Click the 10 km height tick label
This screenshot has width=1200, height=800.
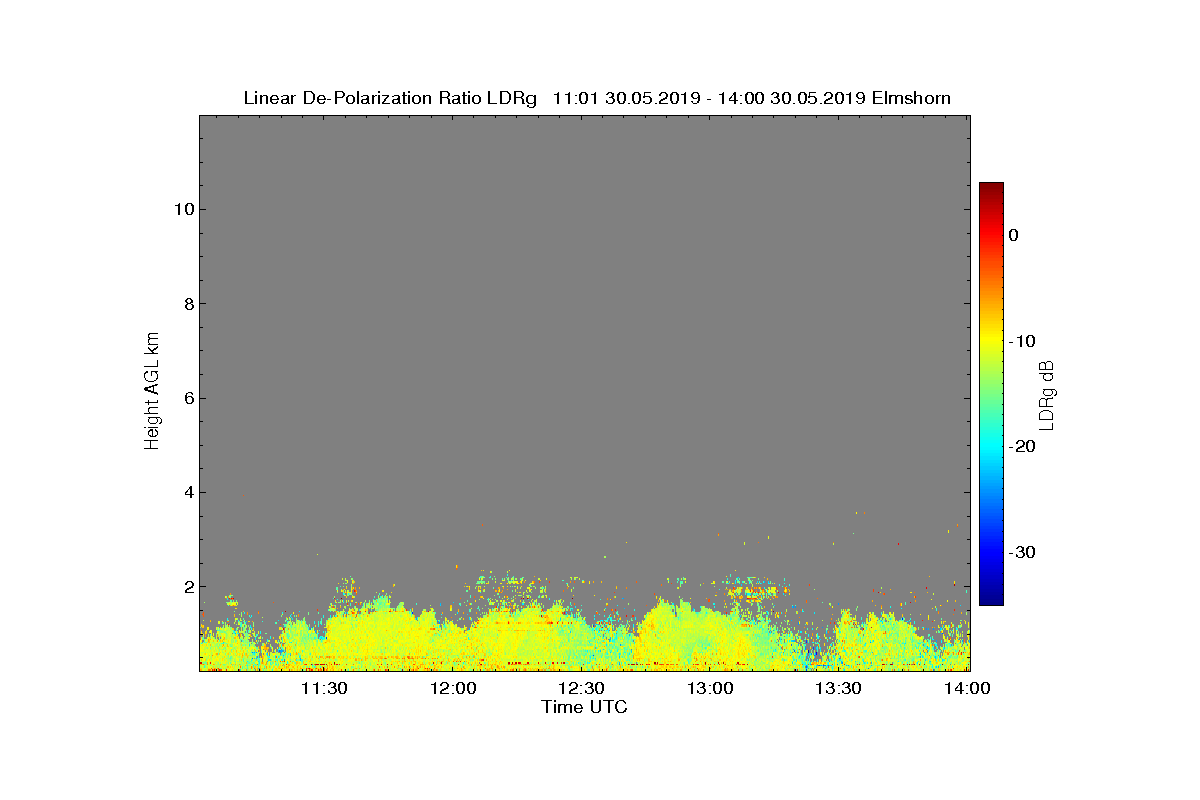(x=183, y=210)
